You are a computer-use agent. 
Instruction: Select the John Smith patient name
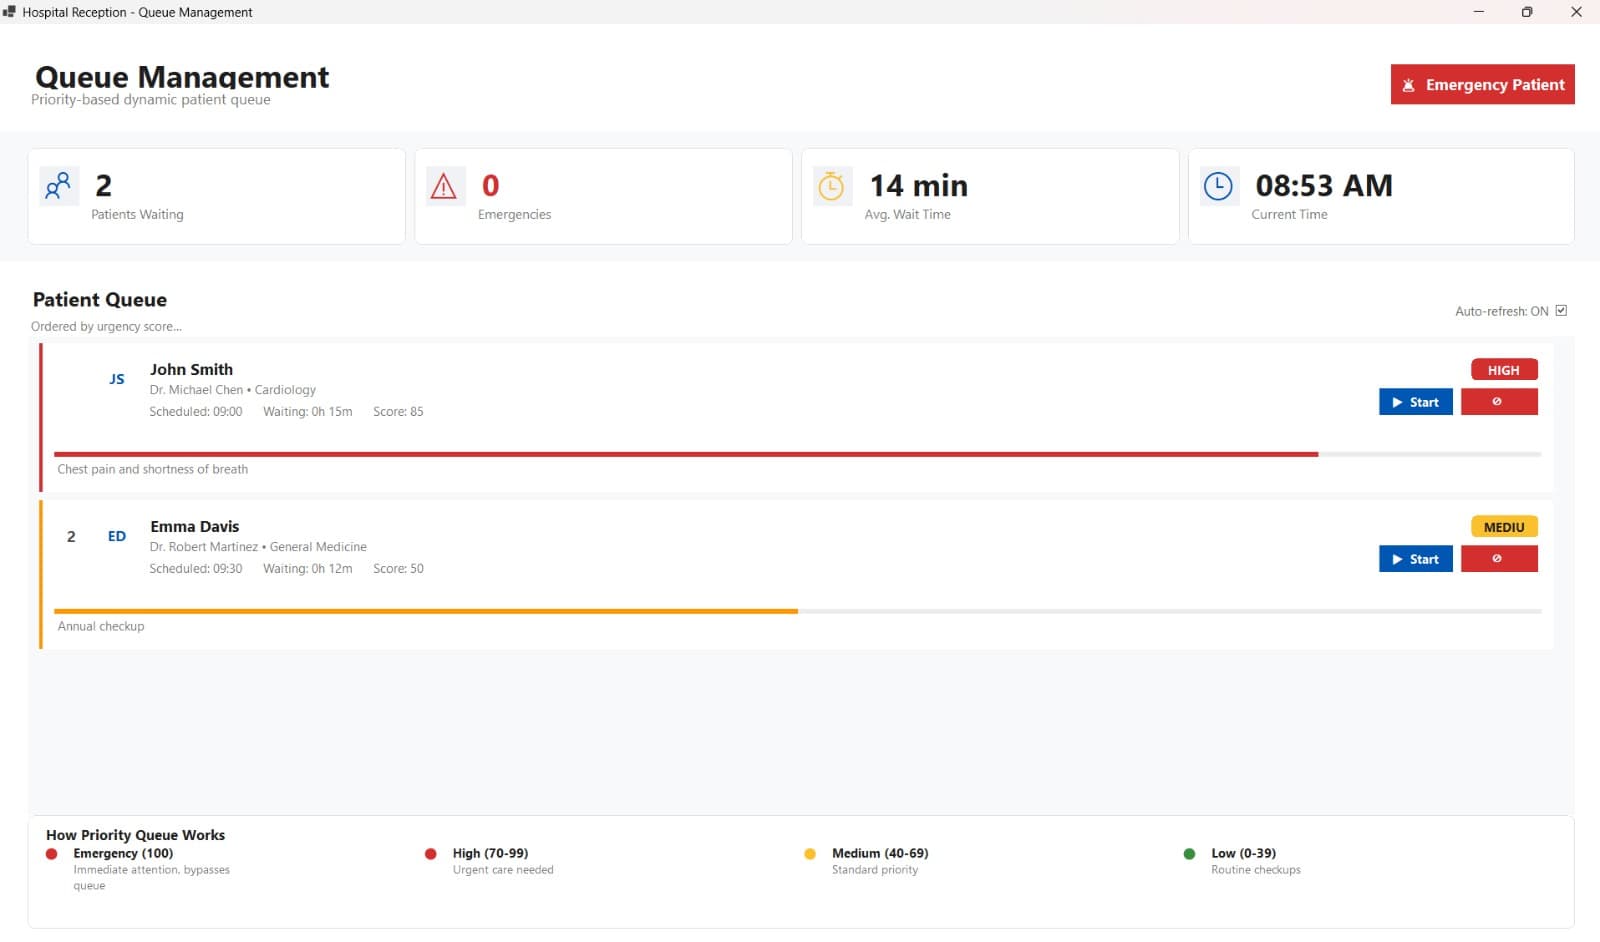[x=191, y=369]
